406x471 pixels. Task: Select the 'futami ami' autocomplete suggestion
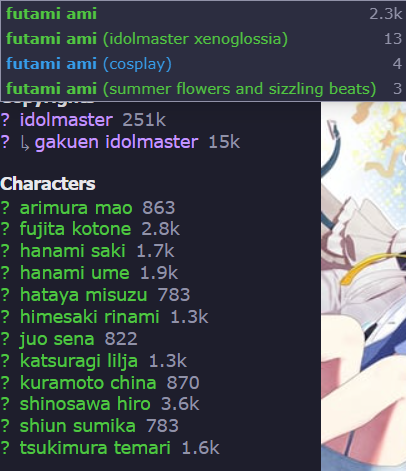[204, 14]
